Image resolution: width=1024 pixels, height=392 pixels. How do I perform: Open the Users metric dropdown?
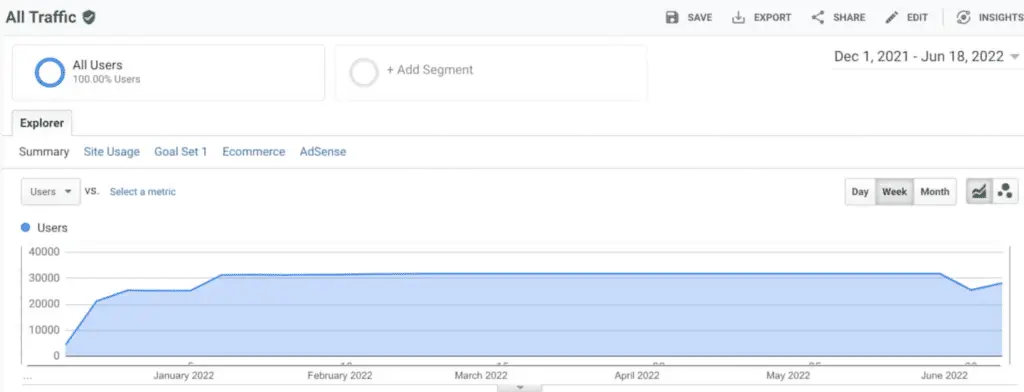51,192
